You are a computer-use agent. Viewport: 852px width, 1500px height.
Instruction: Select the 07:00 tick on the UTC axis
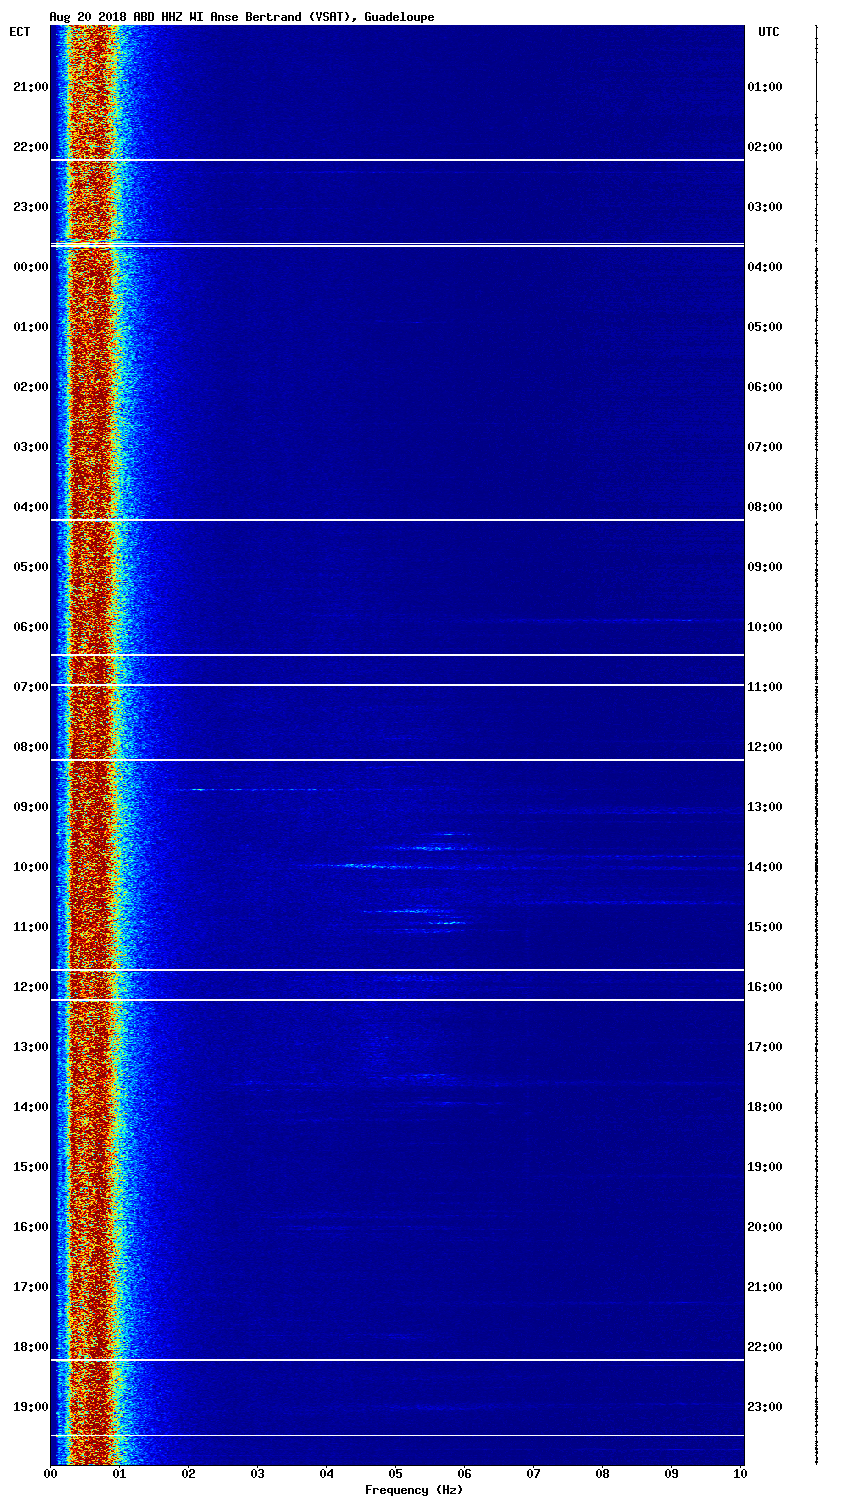[765, 447]
